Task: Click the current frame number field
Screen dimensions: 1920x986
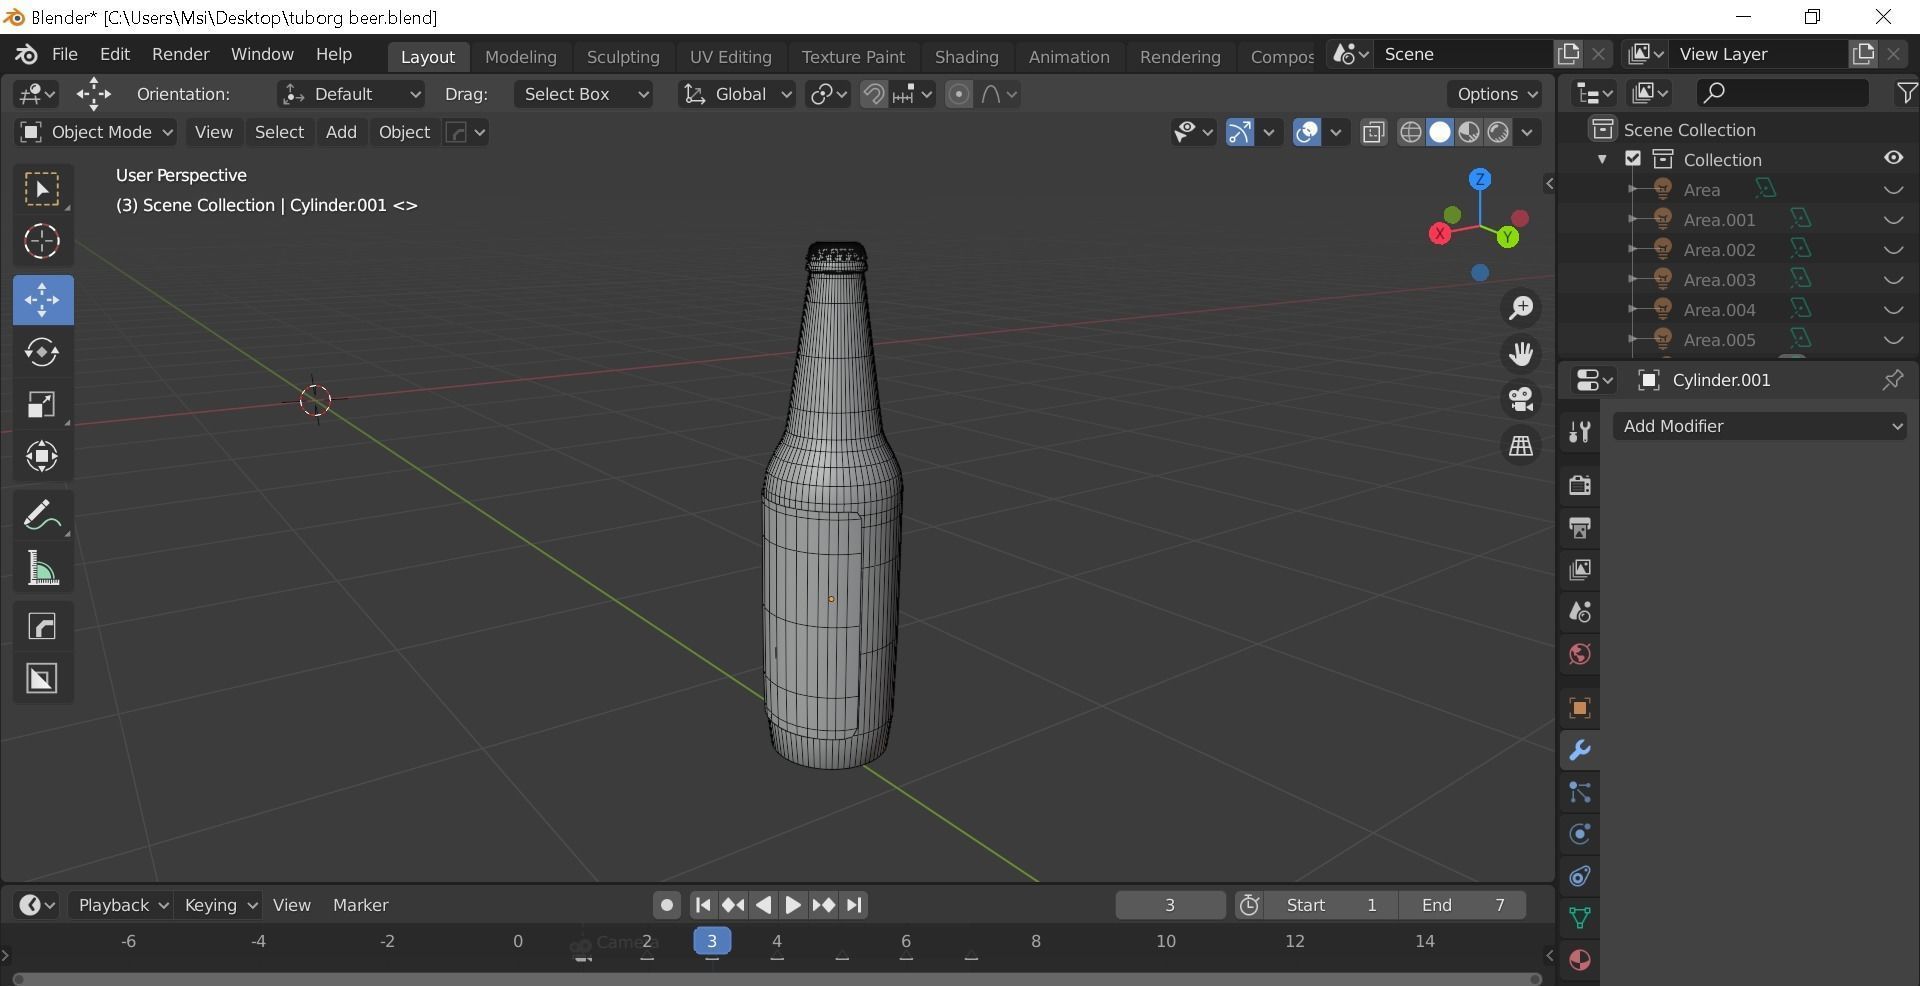Action: pos(1170,905)
